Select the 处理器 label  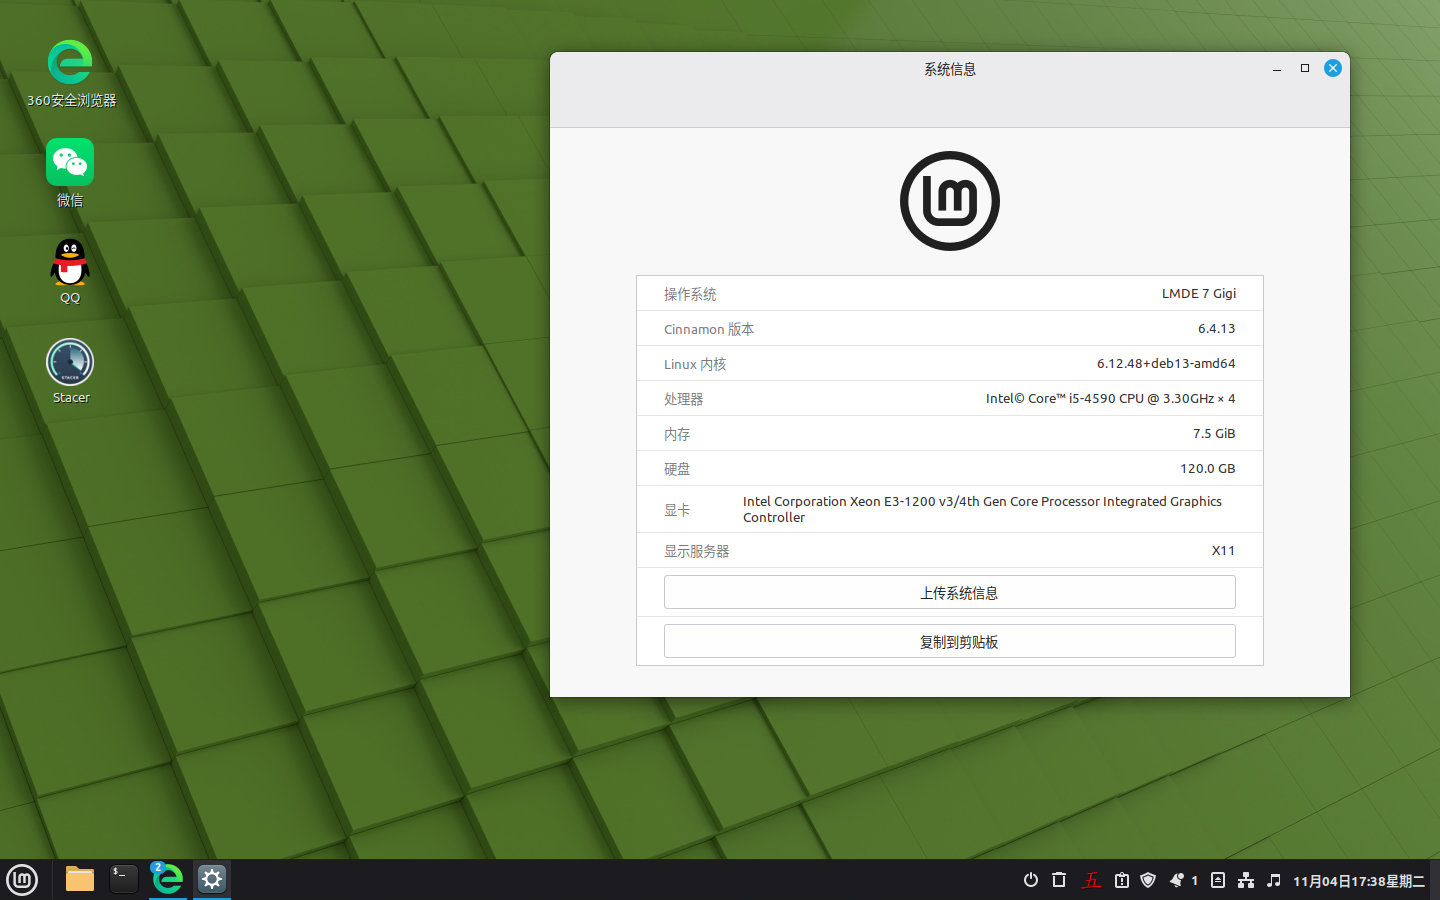click(684, 399)
